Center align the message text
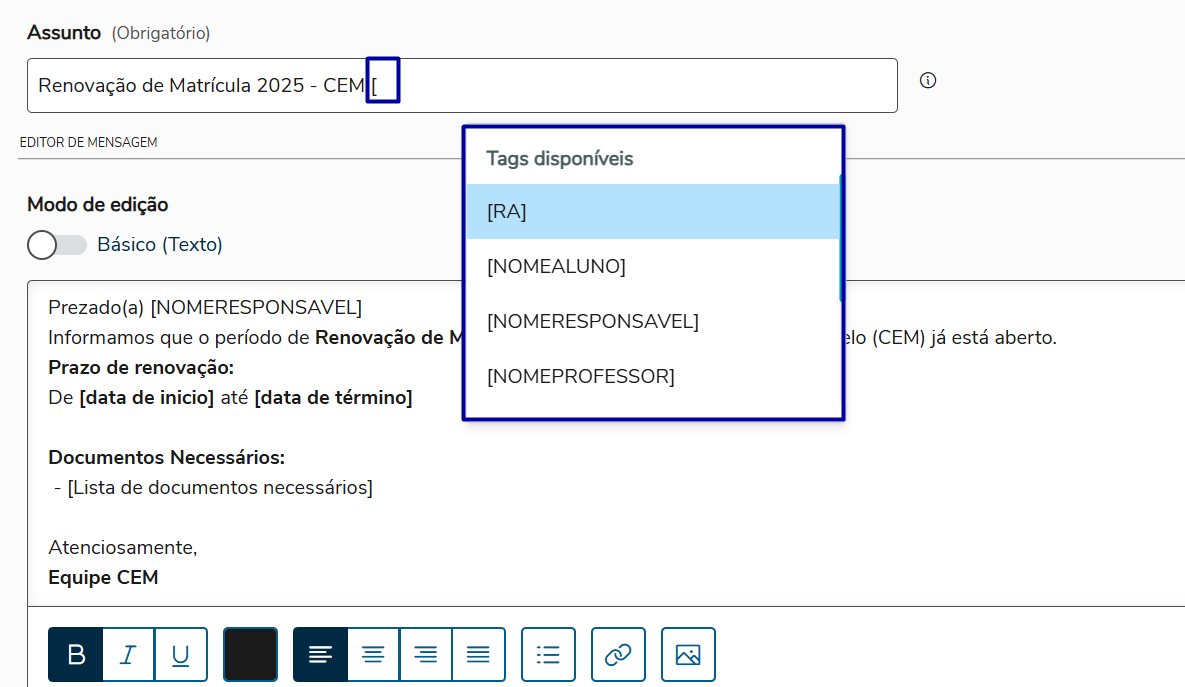 coord(373,655)
